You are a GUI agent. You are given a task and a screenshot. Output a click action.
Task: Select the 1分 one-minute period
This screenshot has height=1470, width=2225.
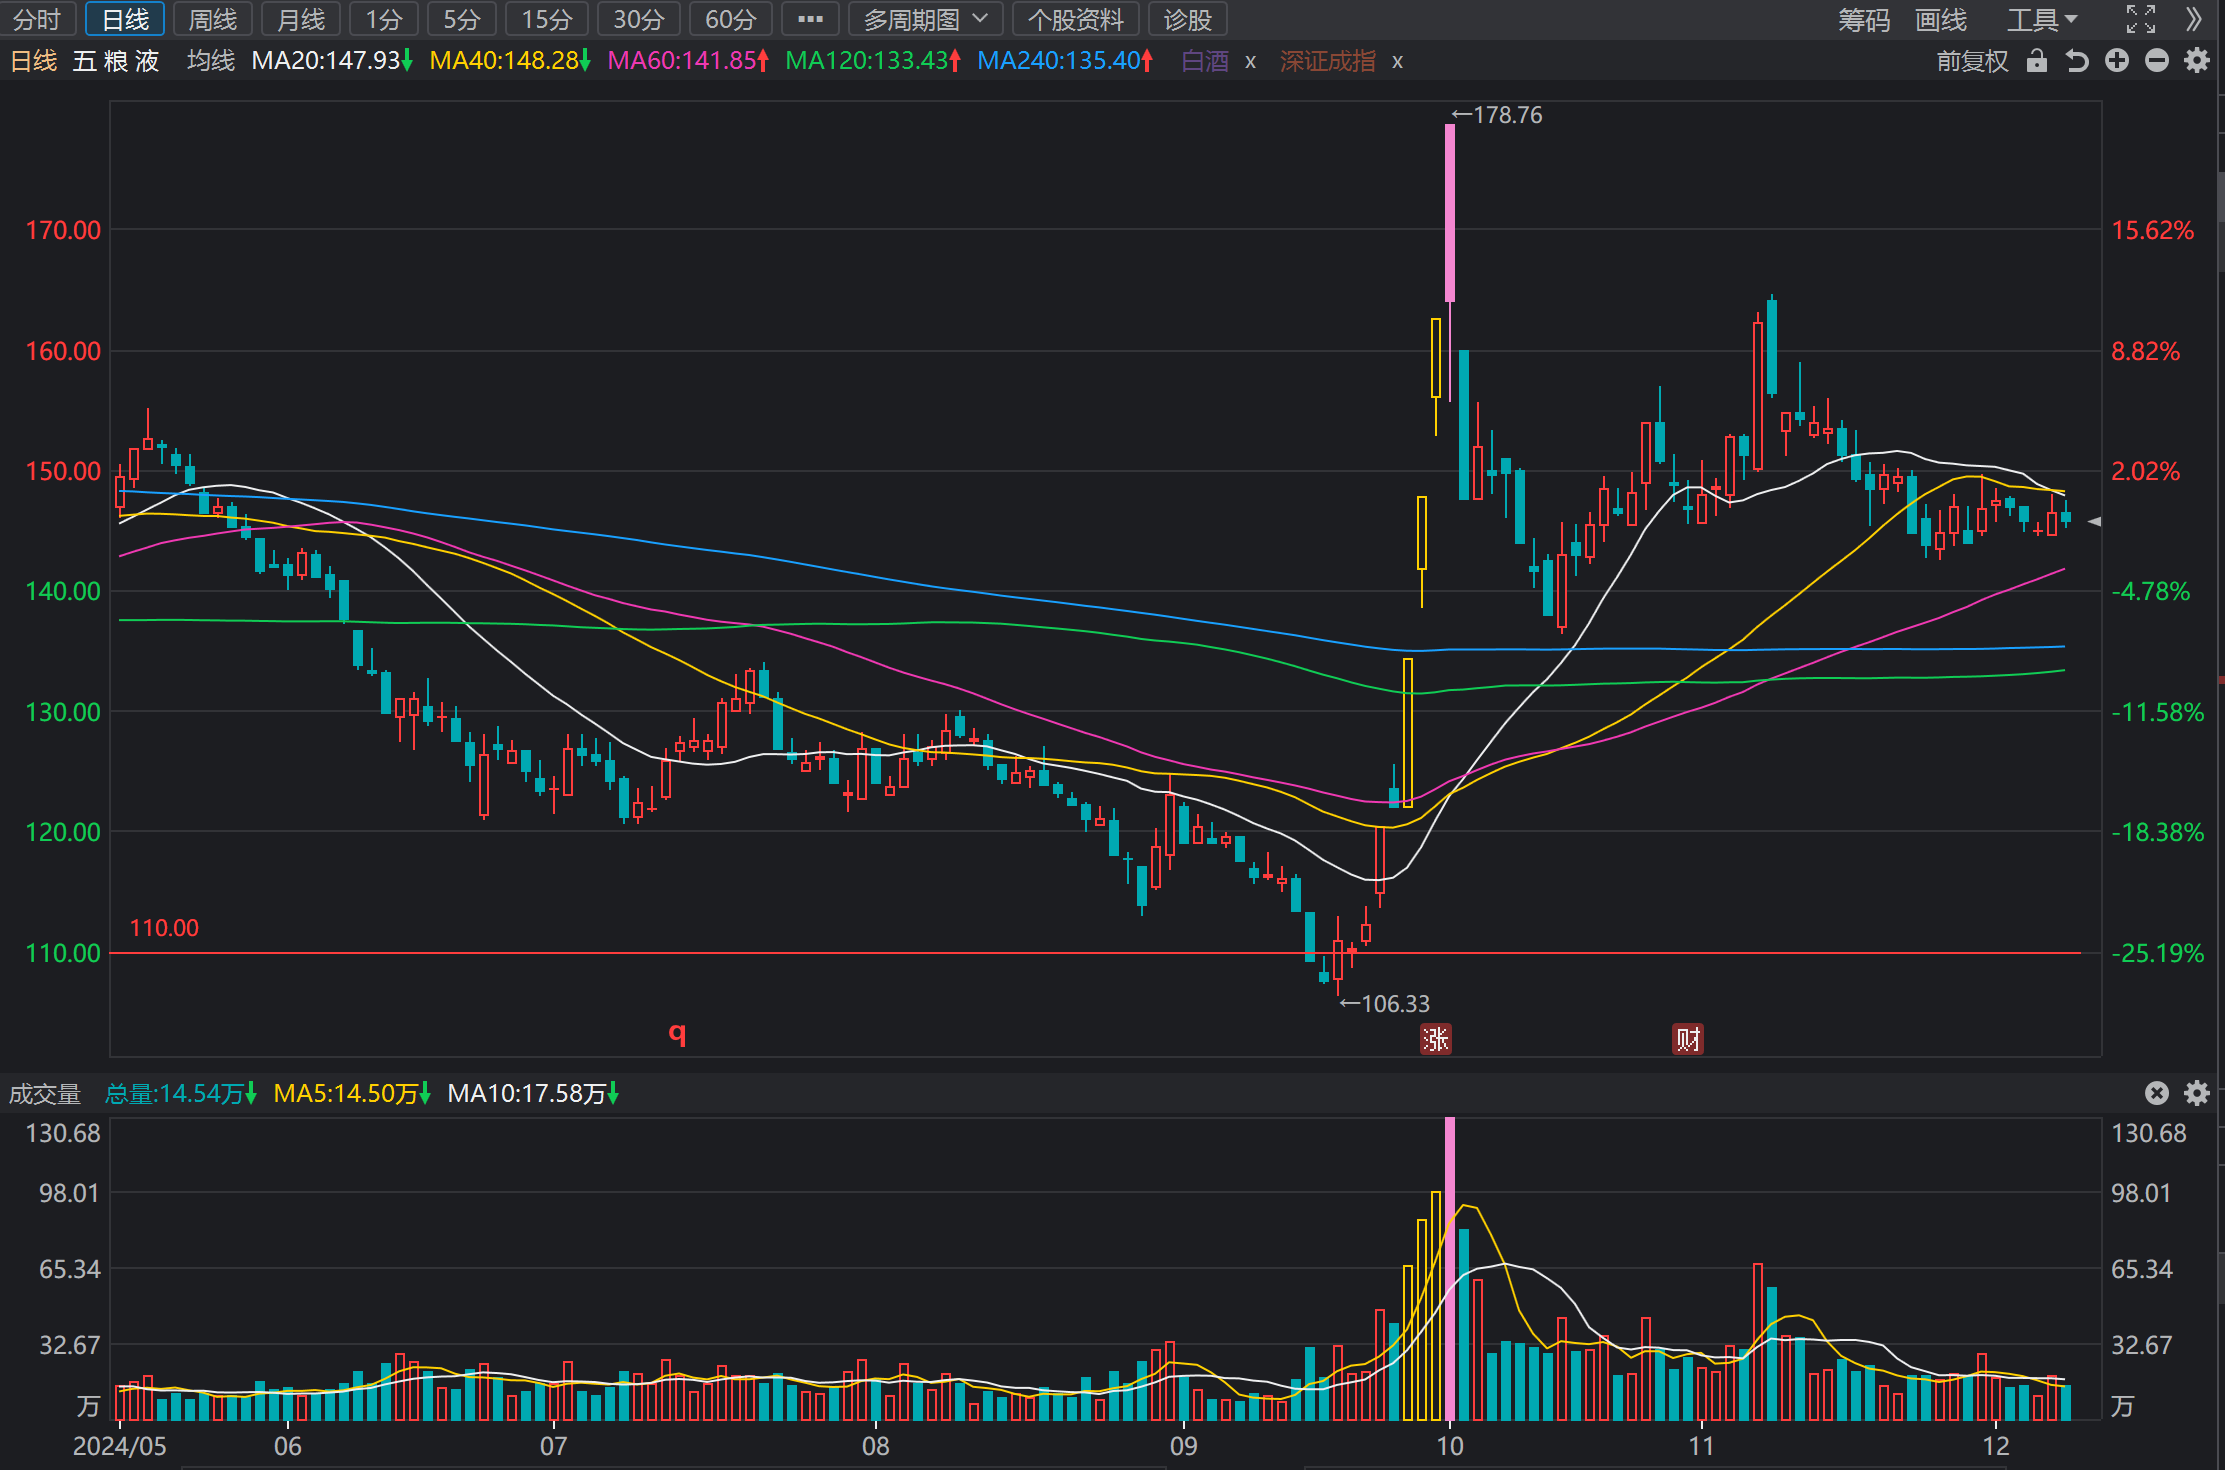coord(384,19)
